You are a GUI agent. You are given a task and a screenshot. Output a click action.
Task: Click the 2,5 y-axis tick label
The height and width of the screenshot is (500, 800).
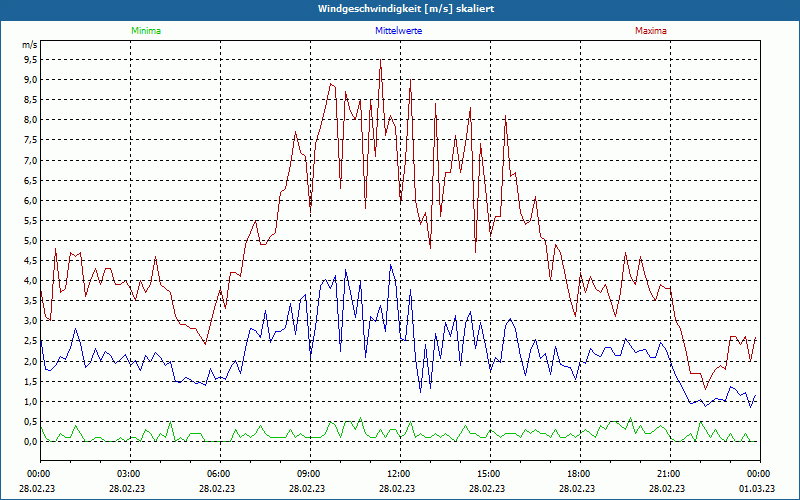(30, 341)
